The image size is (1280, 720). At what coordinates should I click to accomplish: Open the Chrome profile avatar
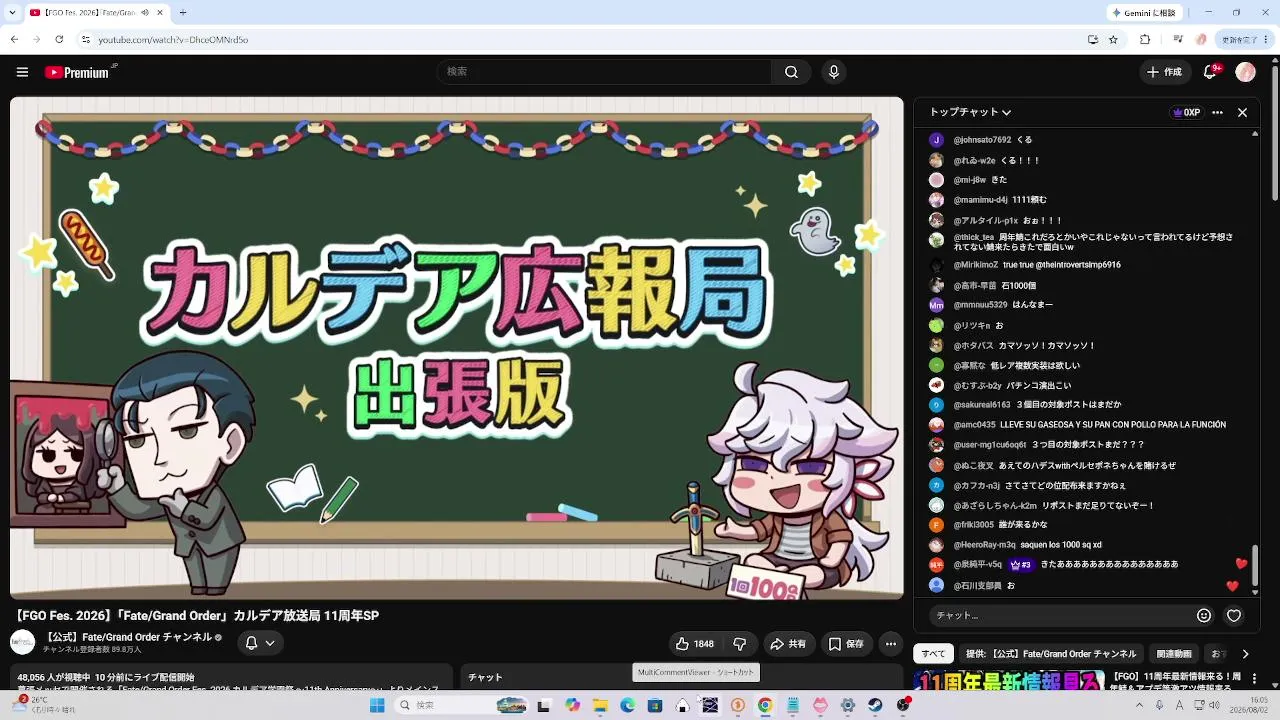coord(1201,40)
